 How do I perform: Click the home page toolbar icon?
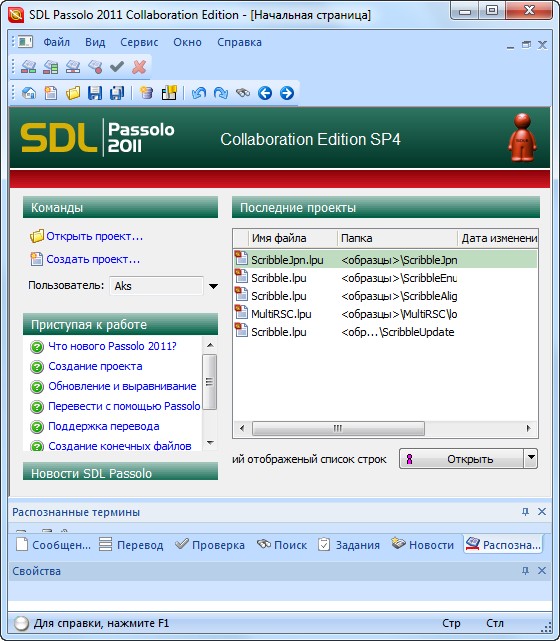tap(29, 93)
